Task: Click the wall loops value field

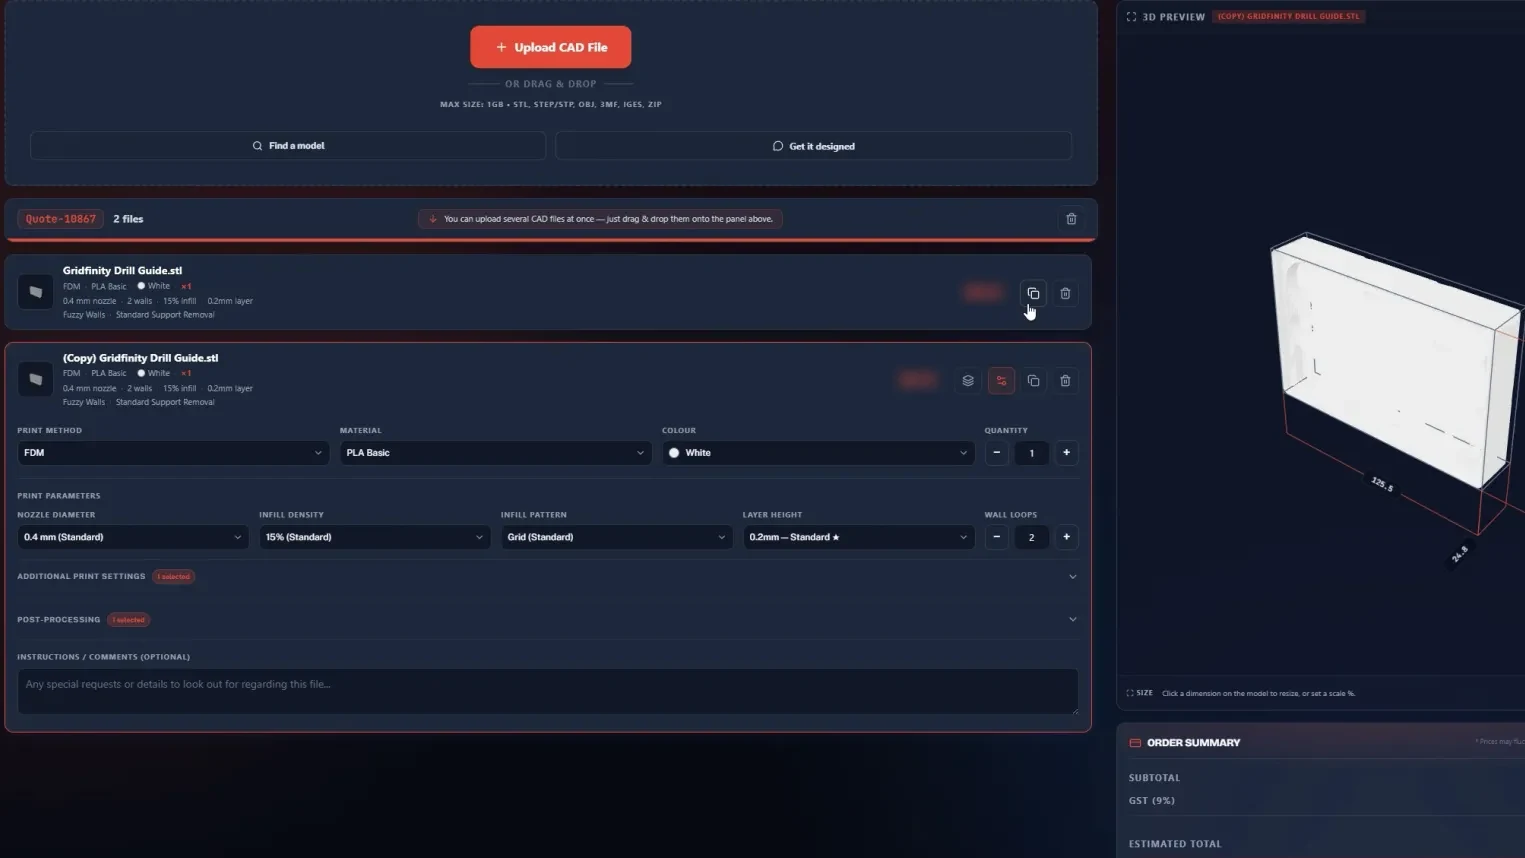Action: pos(1031,537)
